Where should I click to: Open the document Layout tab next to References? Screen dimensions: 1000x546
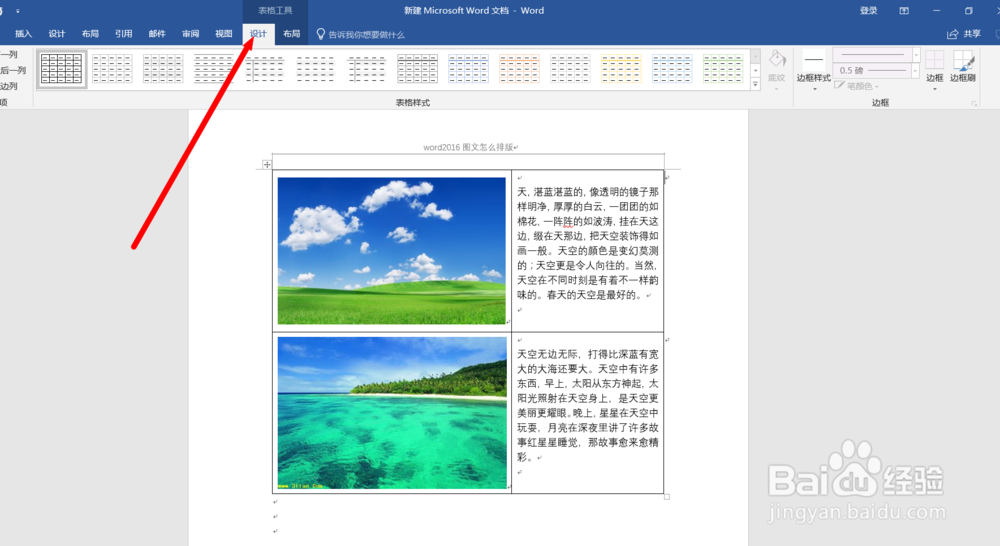(90, 34)
